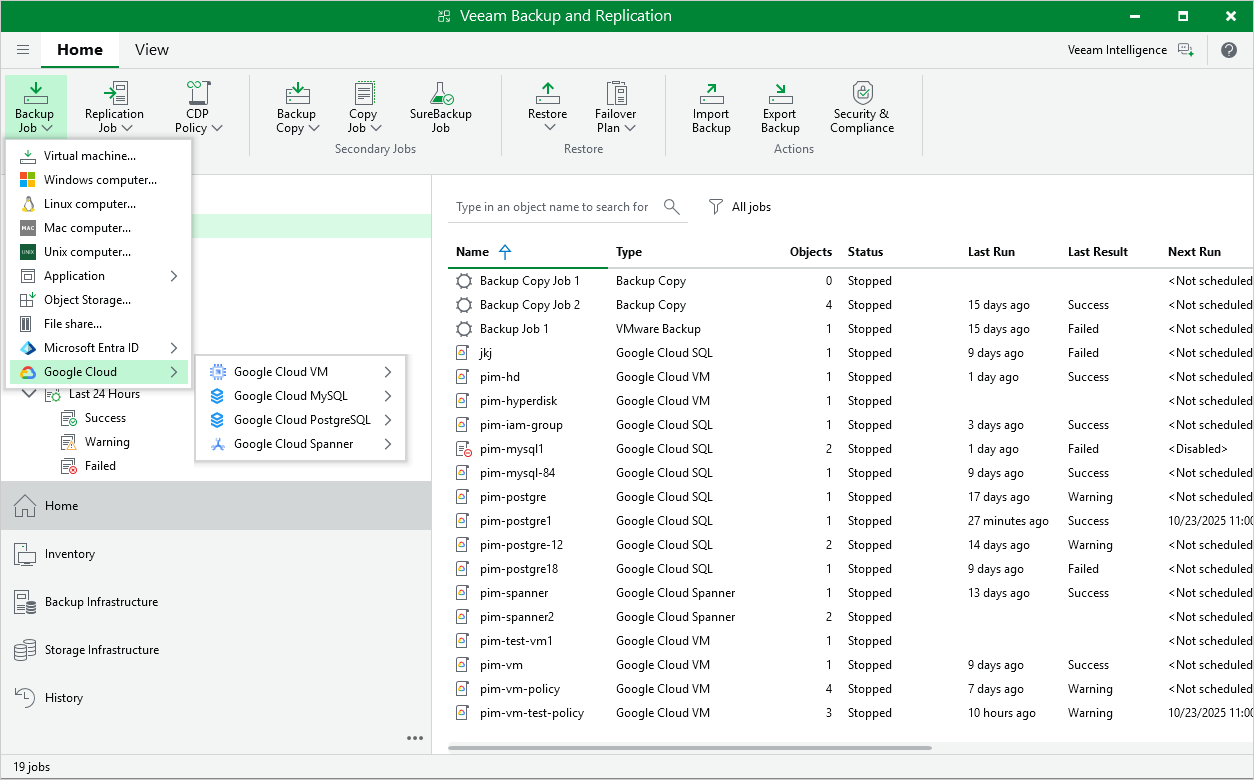Open Security & Compliance
The height and width of the screenshot is (780, 1254).
[862, 107]
